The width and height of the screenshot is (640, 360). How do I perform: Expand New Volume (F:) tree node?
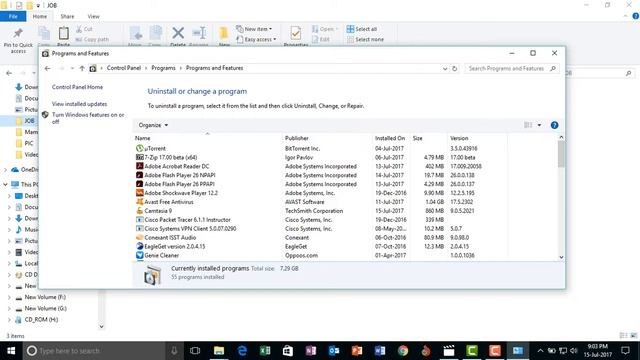[9, 298]
